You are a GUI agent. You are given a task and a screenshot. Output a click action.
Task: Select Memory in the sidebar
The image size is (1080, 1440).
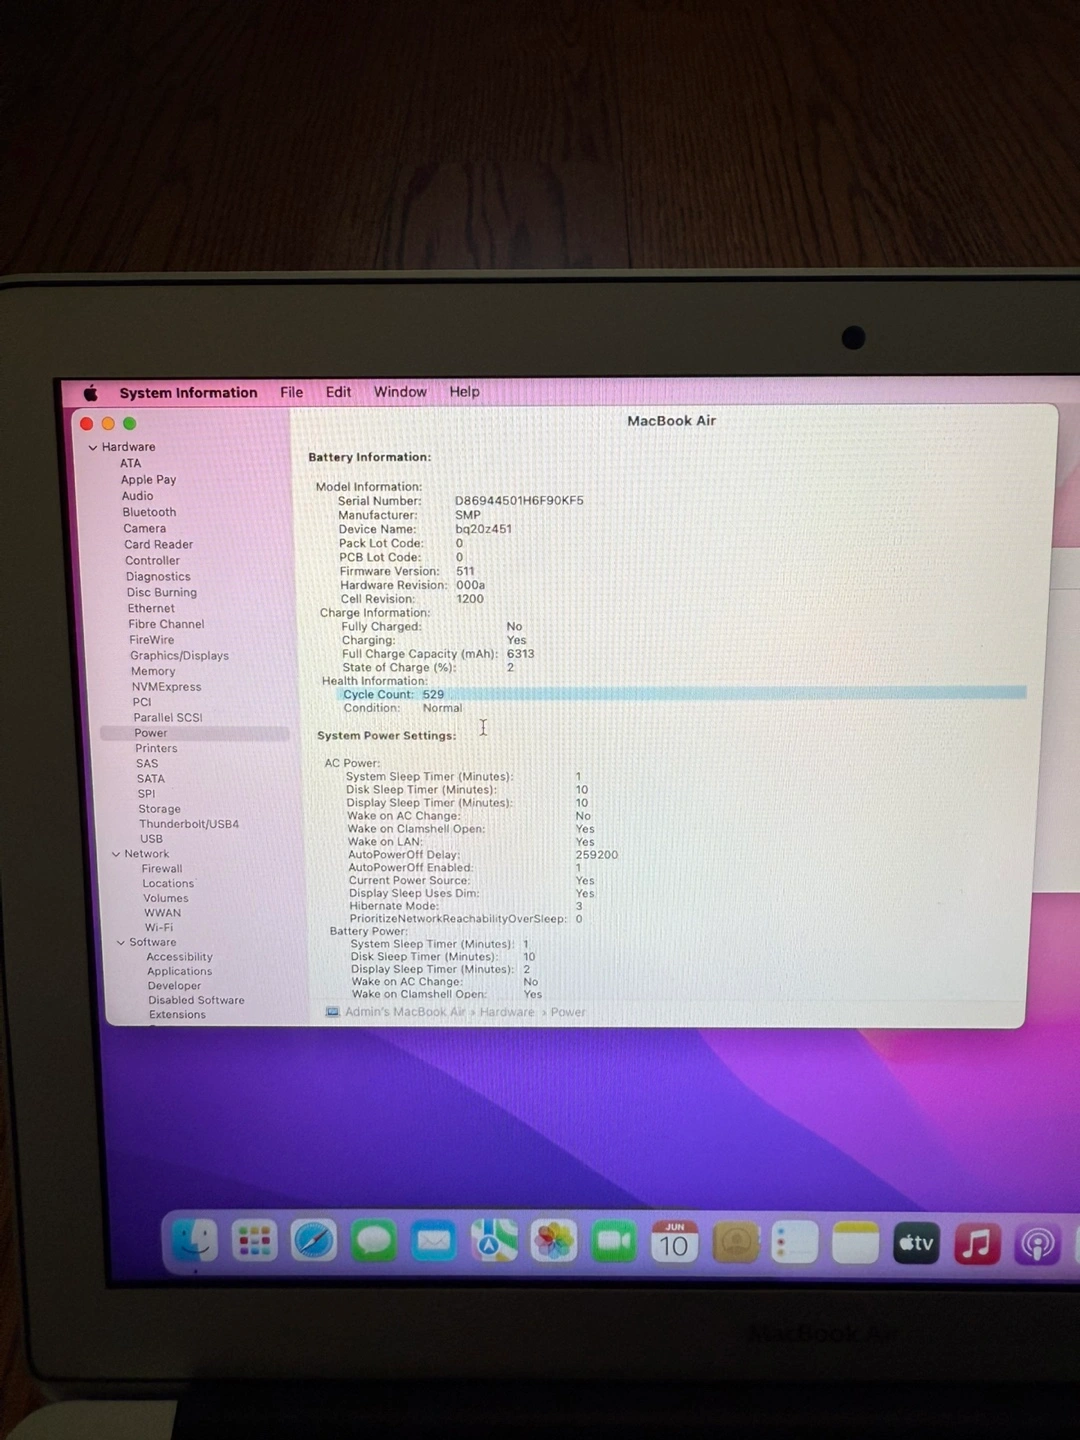(153, 671)
